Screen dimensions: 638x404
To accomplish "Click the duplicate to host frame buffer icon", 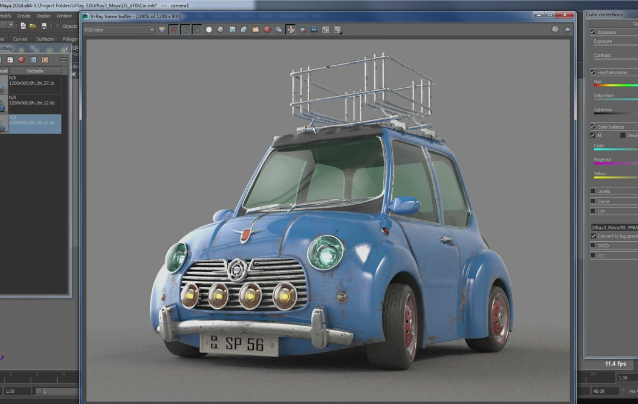I will point(279,30).
